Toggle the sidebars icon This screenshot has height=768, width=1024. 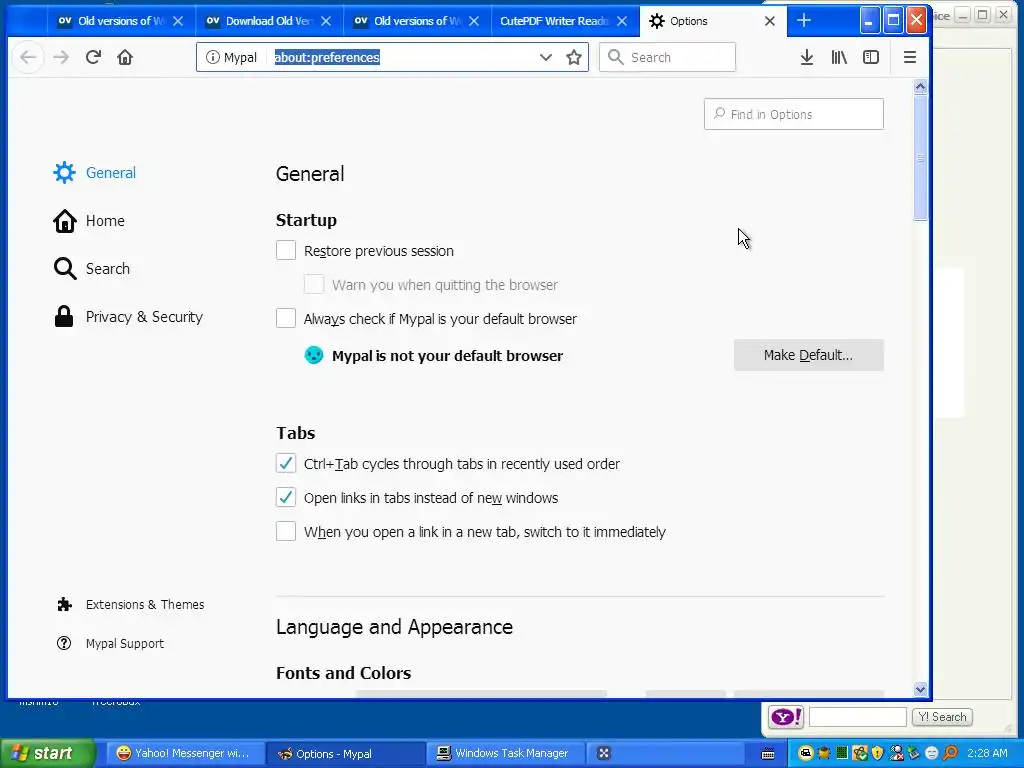point(871,57)
